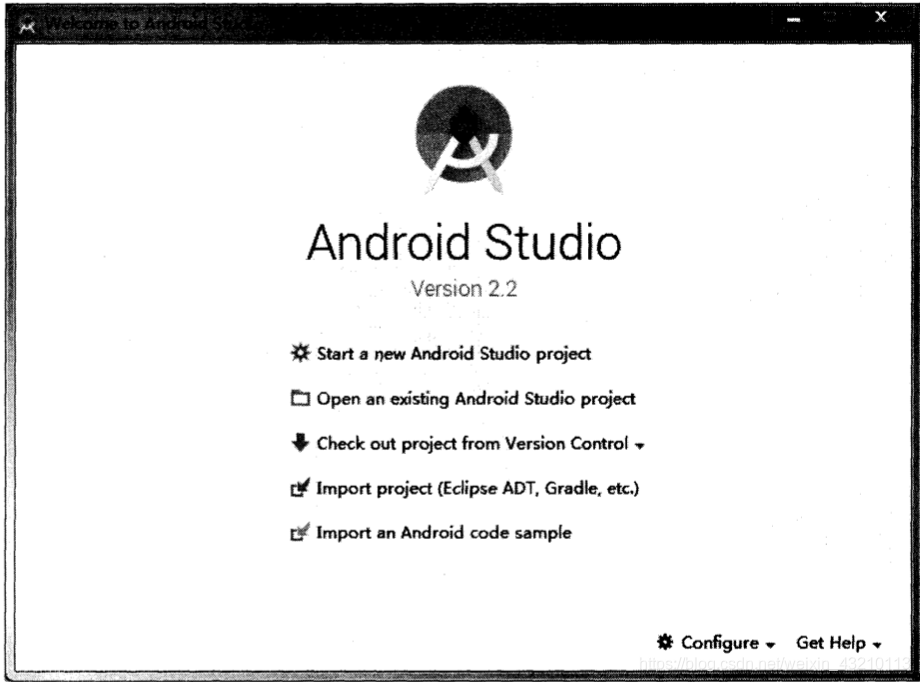Open an existing Android Studio project
The height and width of the screenshot is (682, 920).
point(476,399)
